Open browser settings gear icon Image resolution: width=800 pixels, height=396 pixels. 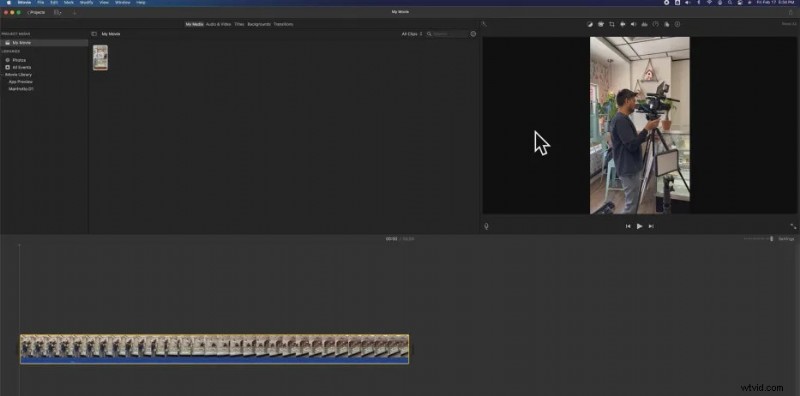tap(473, 34)
